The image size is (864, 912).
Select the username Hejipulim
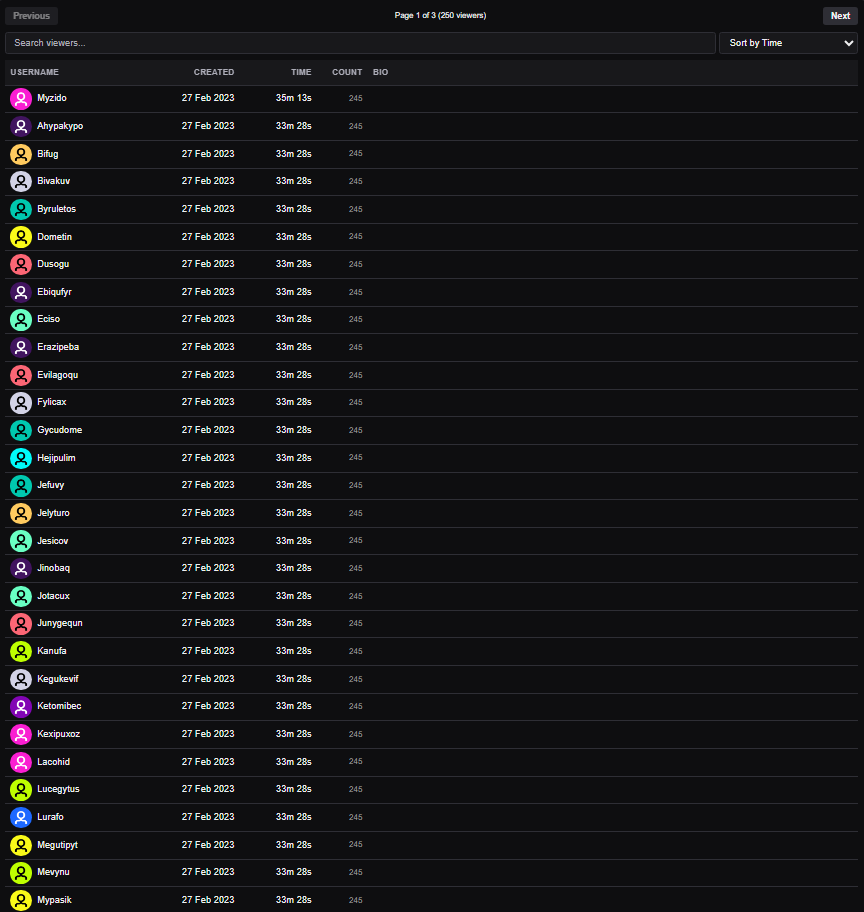(56, 458)
